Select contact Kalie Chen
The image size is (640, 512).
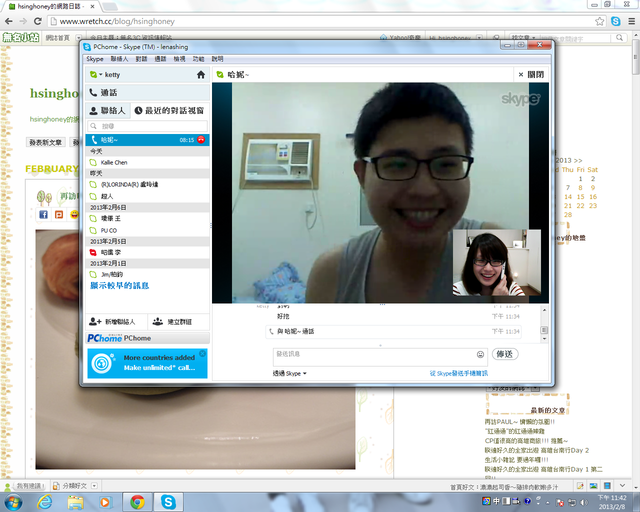147,163
